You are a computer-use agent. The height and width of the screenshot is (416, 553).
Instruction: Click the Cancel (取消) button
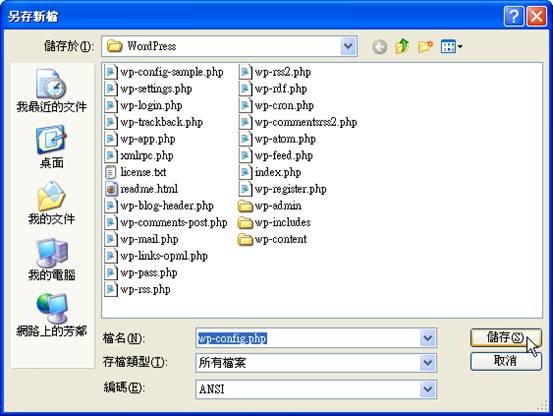coord(506,361)
